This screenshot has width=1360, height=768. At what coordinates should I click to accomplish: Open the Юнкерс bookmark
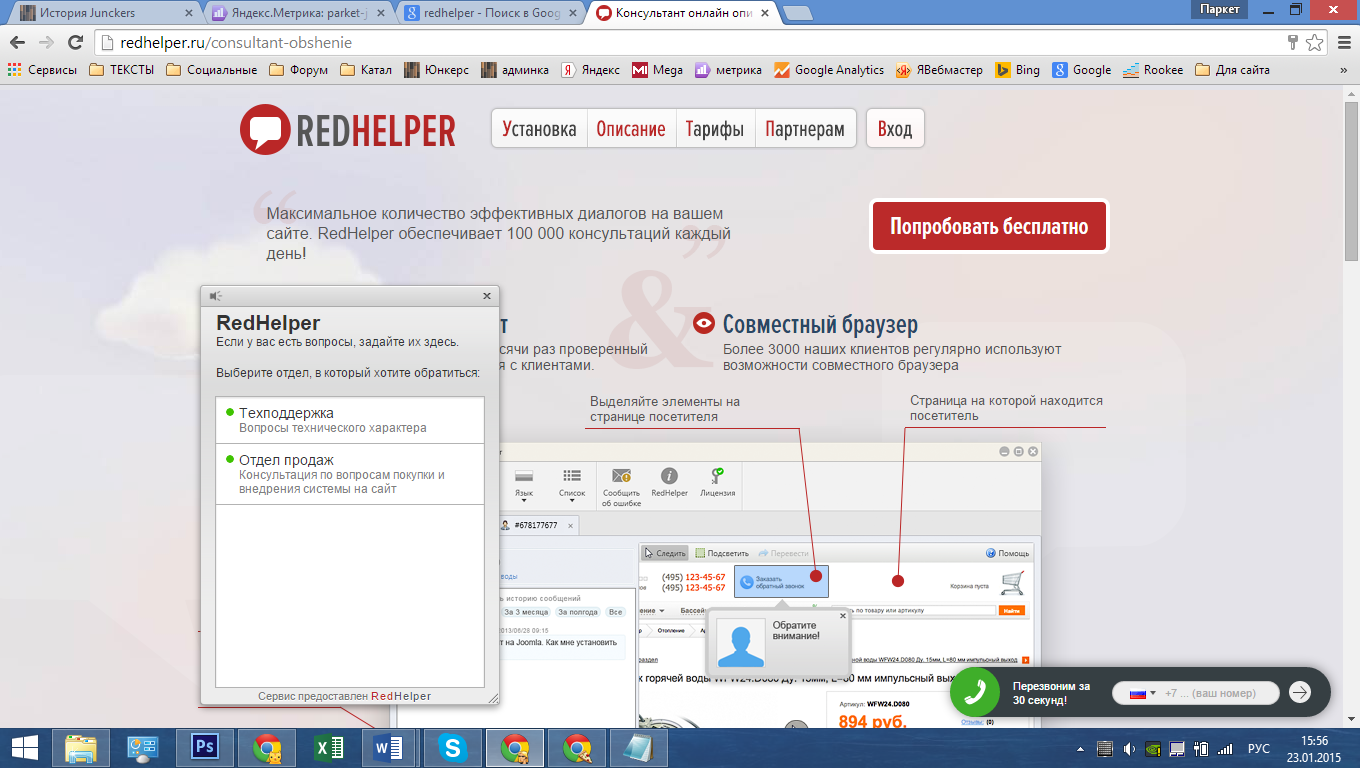click(436, 70)
